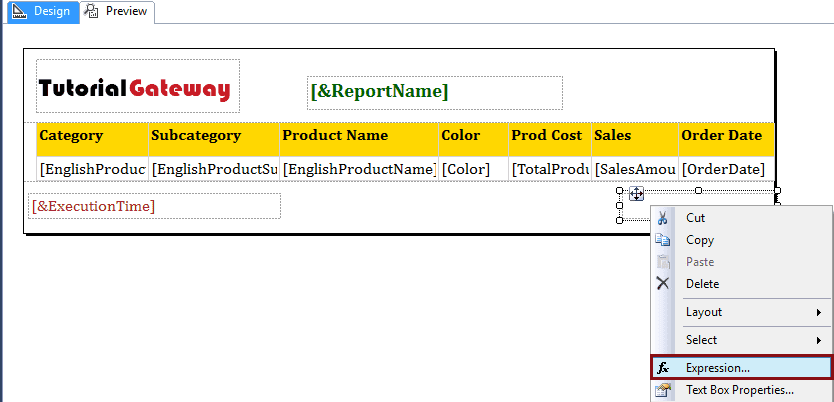Click the Paste clipboard icon
Image resolution: width=834 pixels, height=402 pixels.
click(663, 262)
